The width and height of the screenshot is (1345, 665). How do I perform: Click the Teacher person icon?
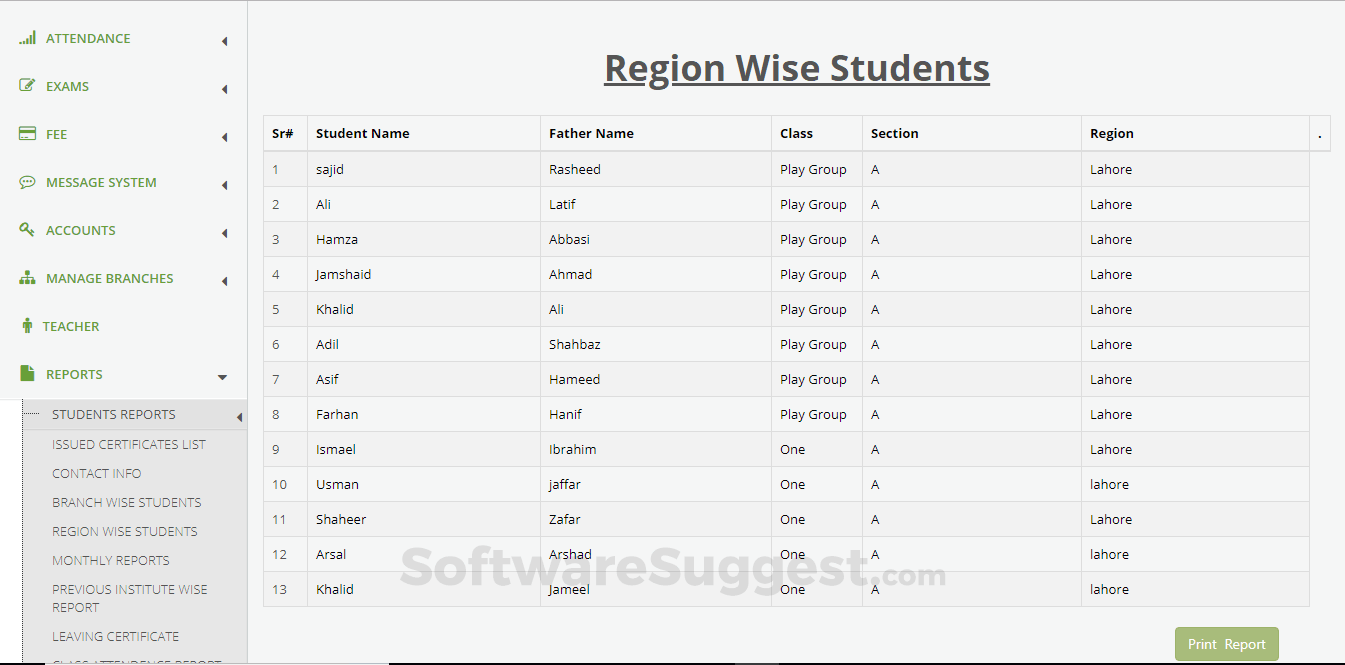(27, 326)
